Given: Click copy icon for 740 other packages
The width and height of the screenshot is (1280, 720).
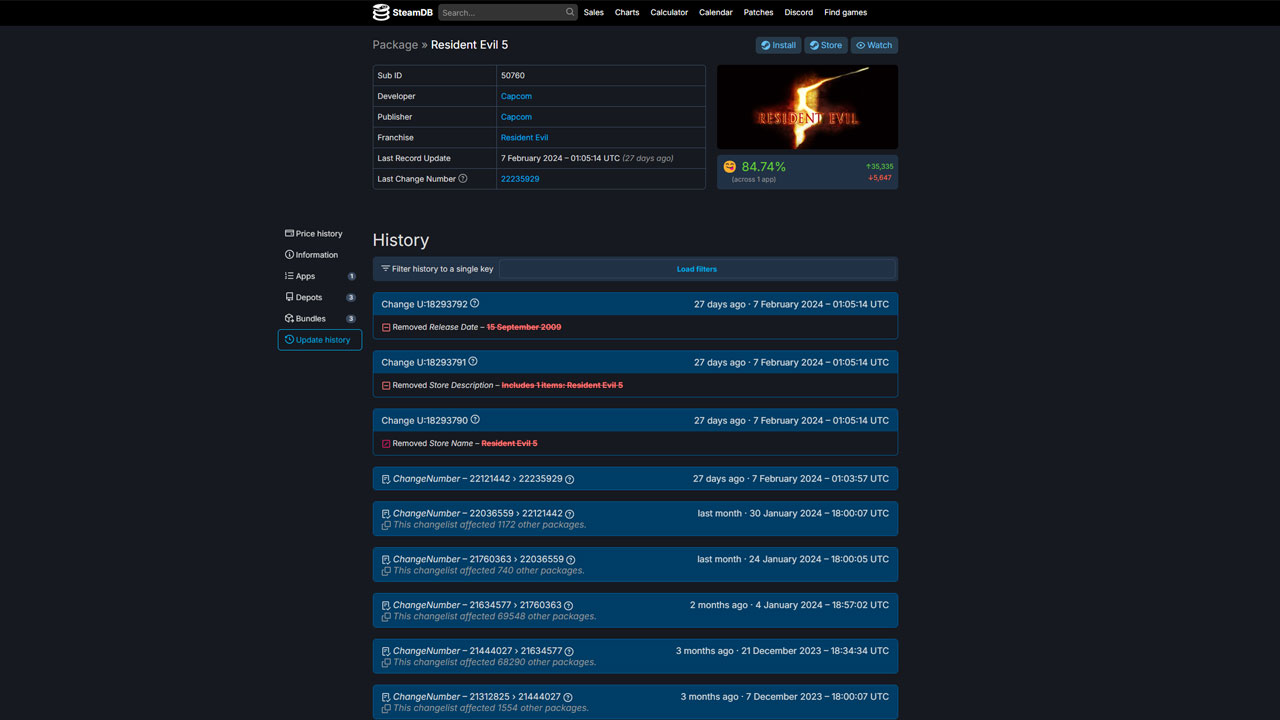Looking at the screenshot, I should [x=386, y=571].
